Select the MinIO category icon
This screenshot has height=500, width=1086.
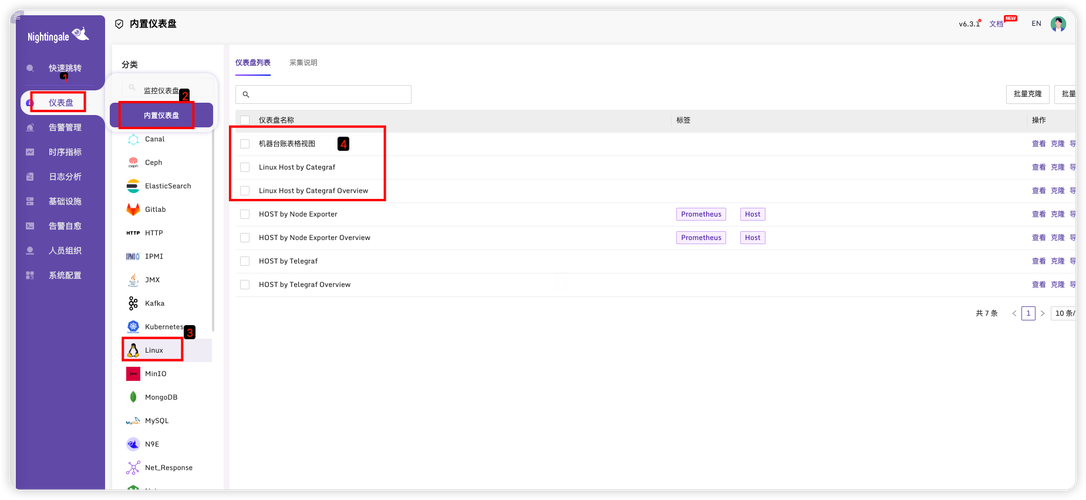tap(133, 374)
